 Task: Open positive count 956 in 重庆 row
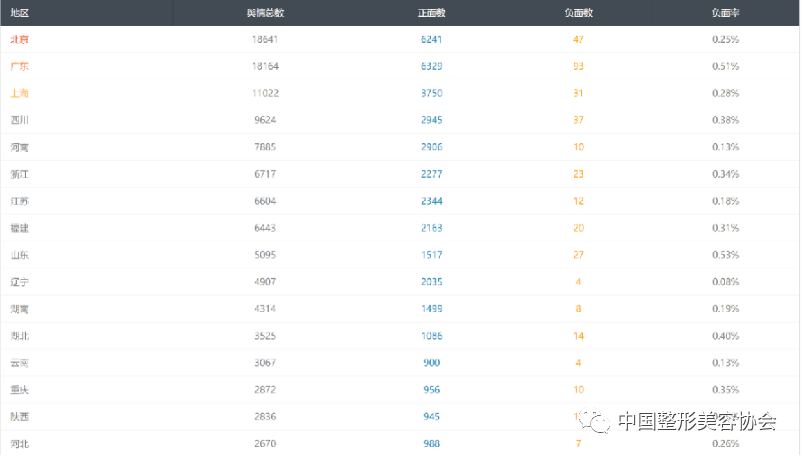(431, 390)
